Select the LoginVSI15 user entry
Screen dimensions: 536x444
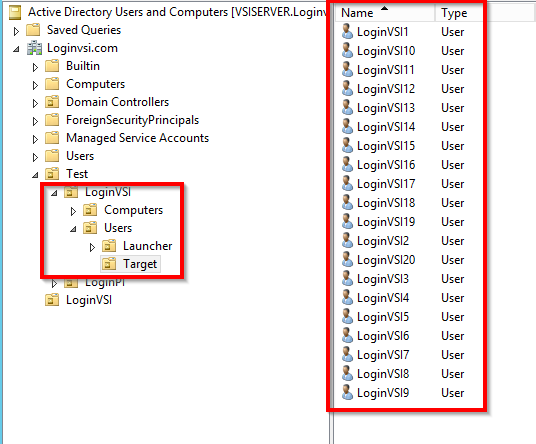(386, 146)
